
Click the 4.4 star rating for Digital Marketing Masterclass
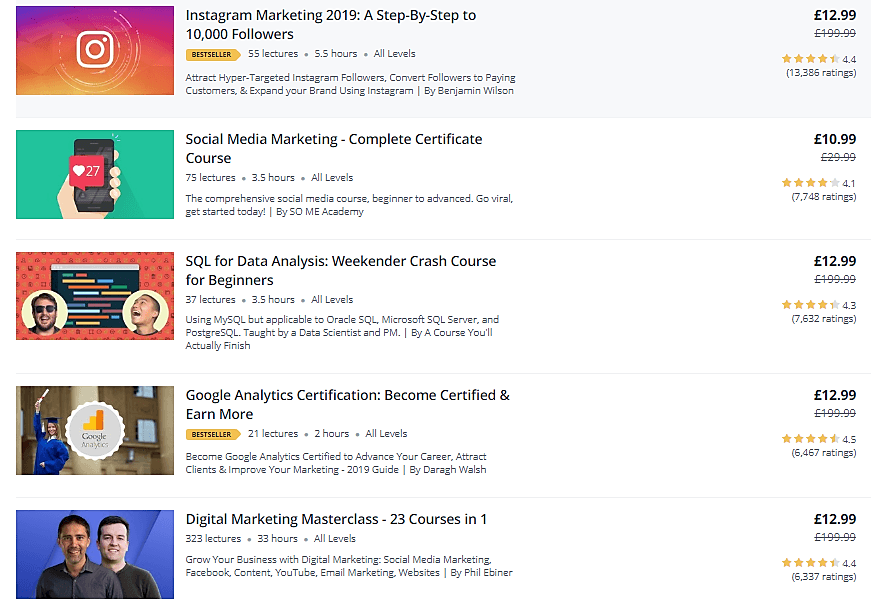(810, 563)
